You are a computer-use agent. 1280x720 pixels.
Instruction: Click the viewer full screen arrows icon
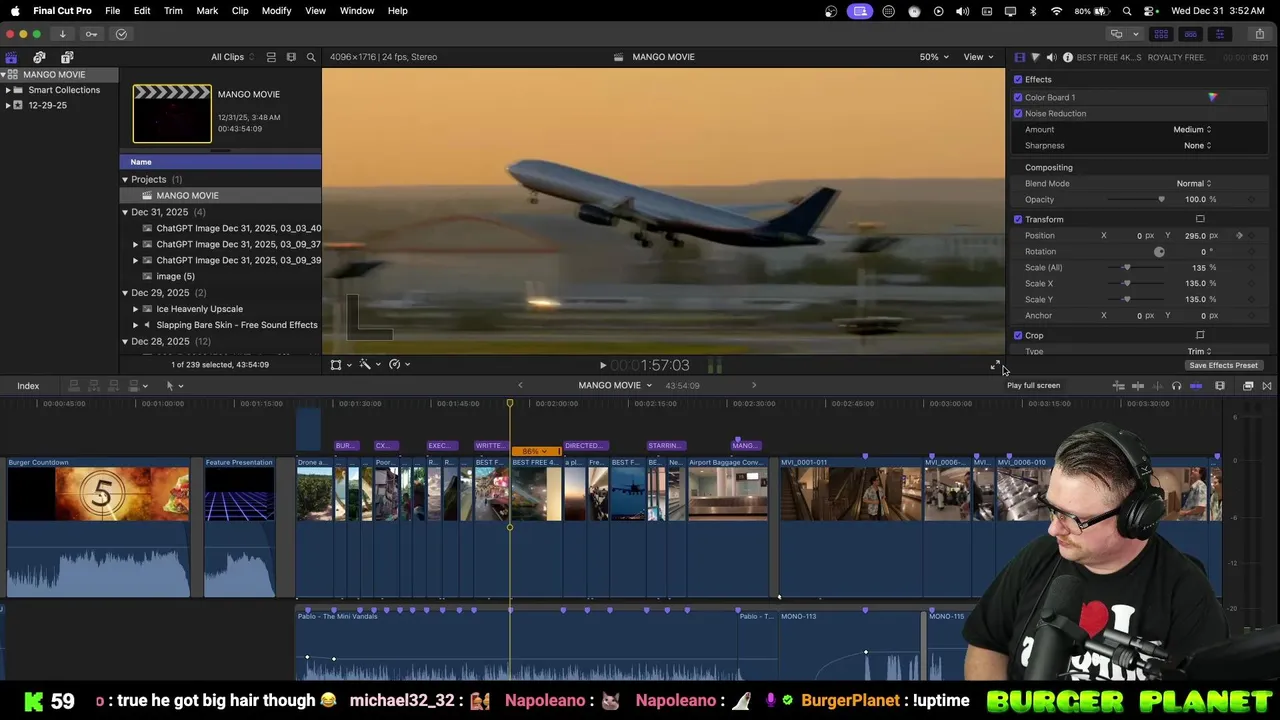[995, 365]
